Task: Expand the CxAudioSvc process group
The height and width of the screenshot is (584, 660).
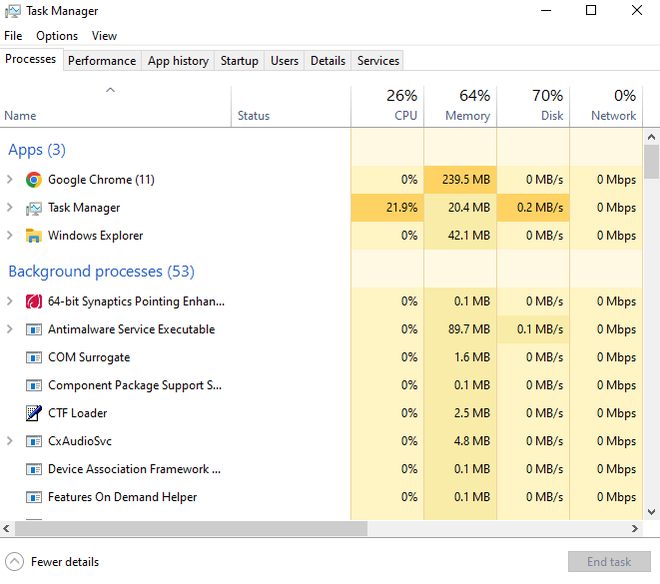Action: tap(10, 441)
